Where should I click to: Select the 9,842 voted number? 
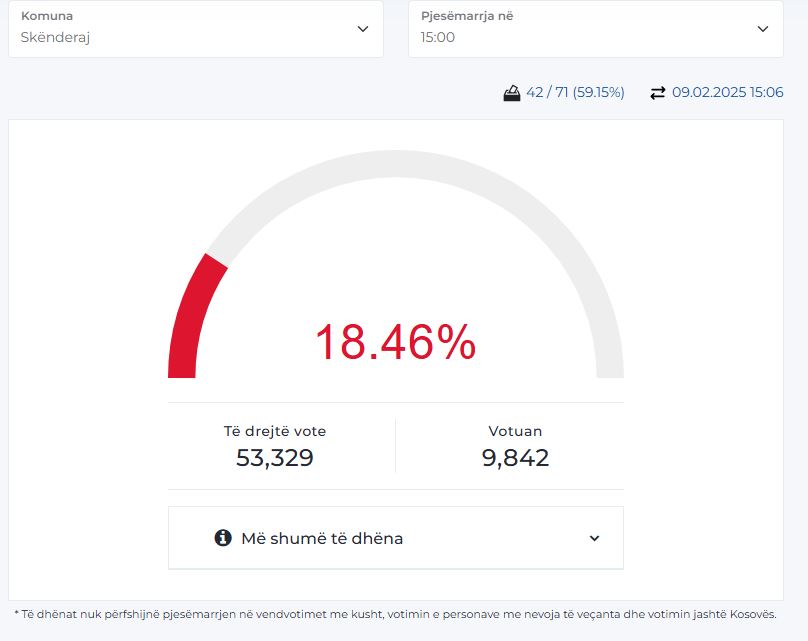coord(515,458)
